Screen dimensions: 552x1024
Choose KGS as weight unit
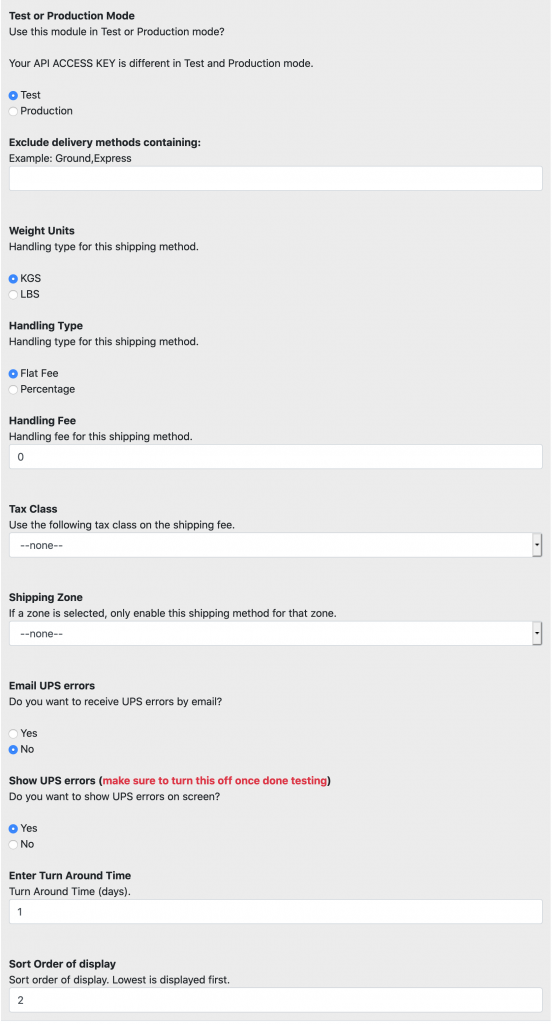click(x=13, y=279)
